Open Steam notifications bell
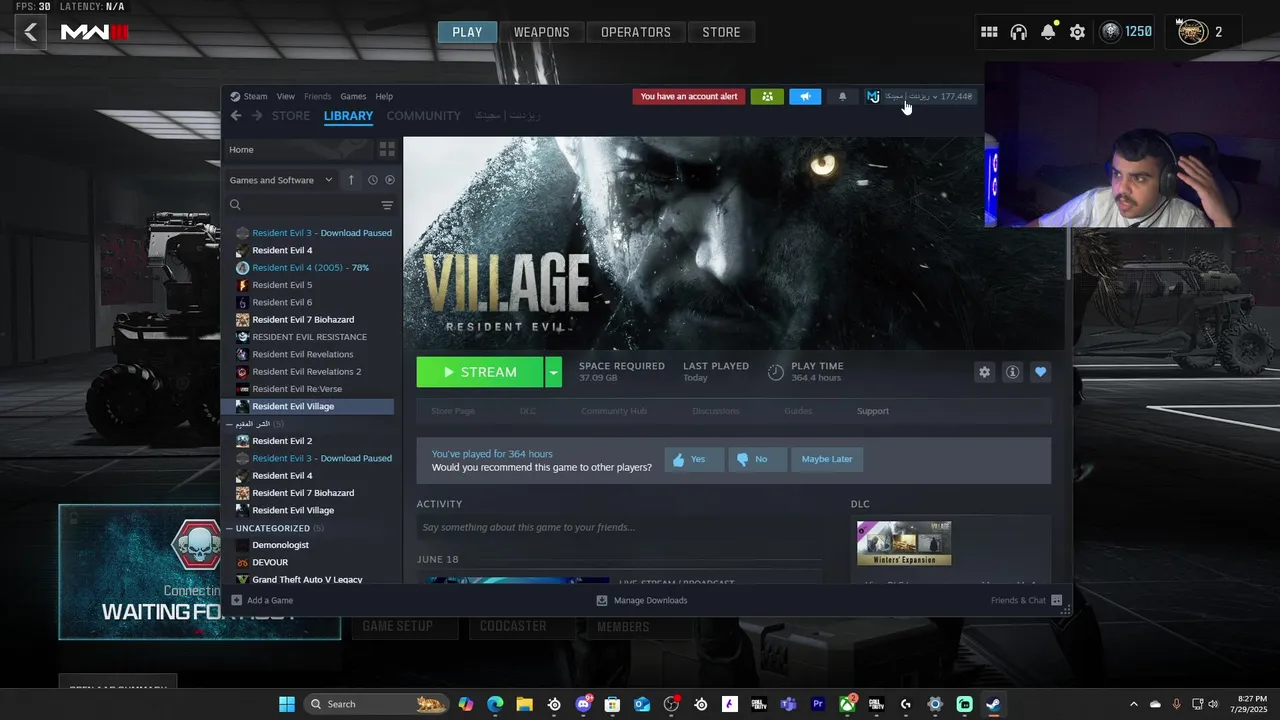This screenshot has width=1280, height=720. (x=842, y=97)
